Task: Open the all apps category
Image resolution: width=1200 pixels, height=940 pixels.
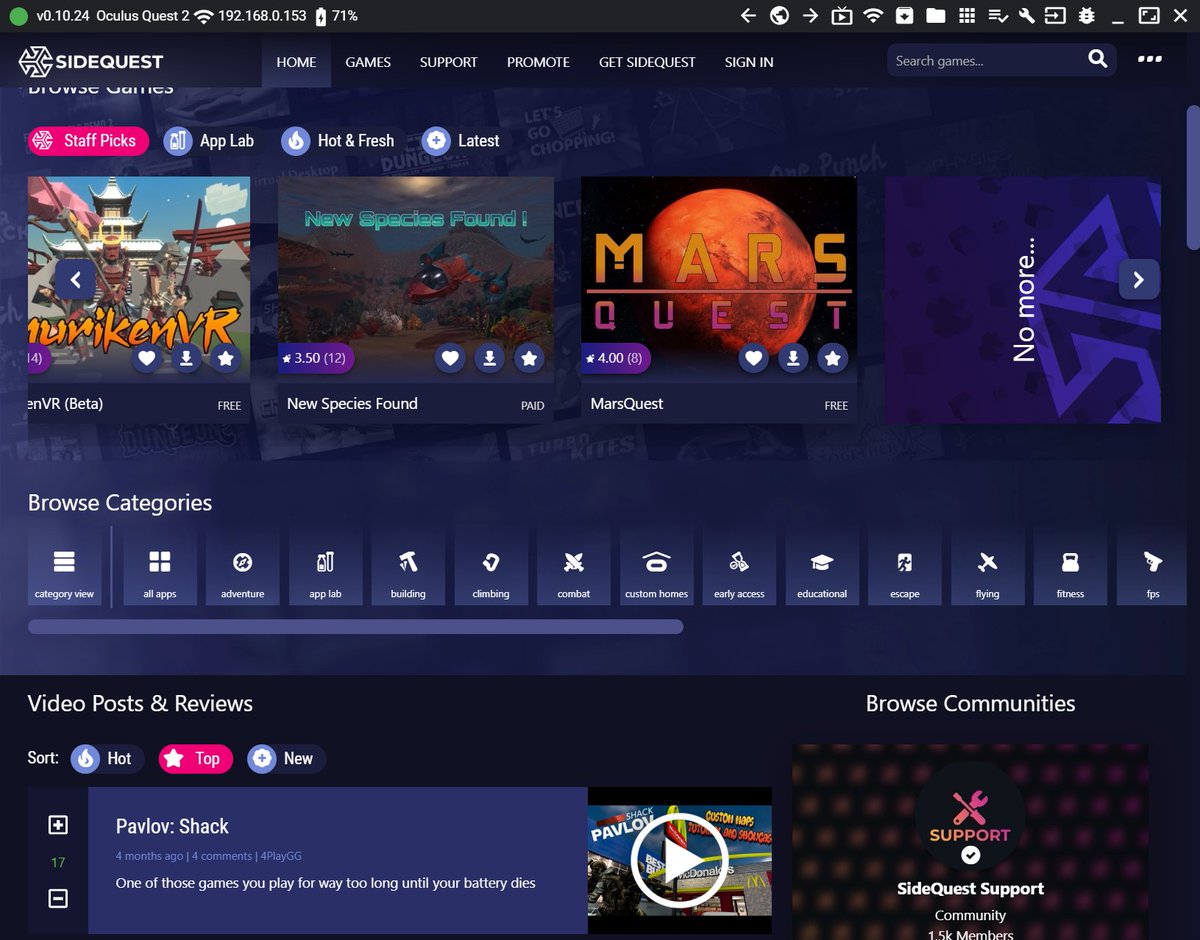Action: (x=160, y=567)
